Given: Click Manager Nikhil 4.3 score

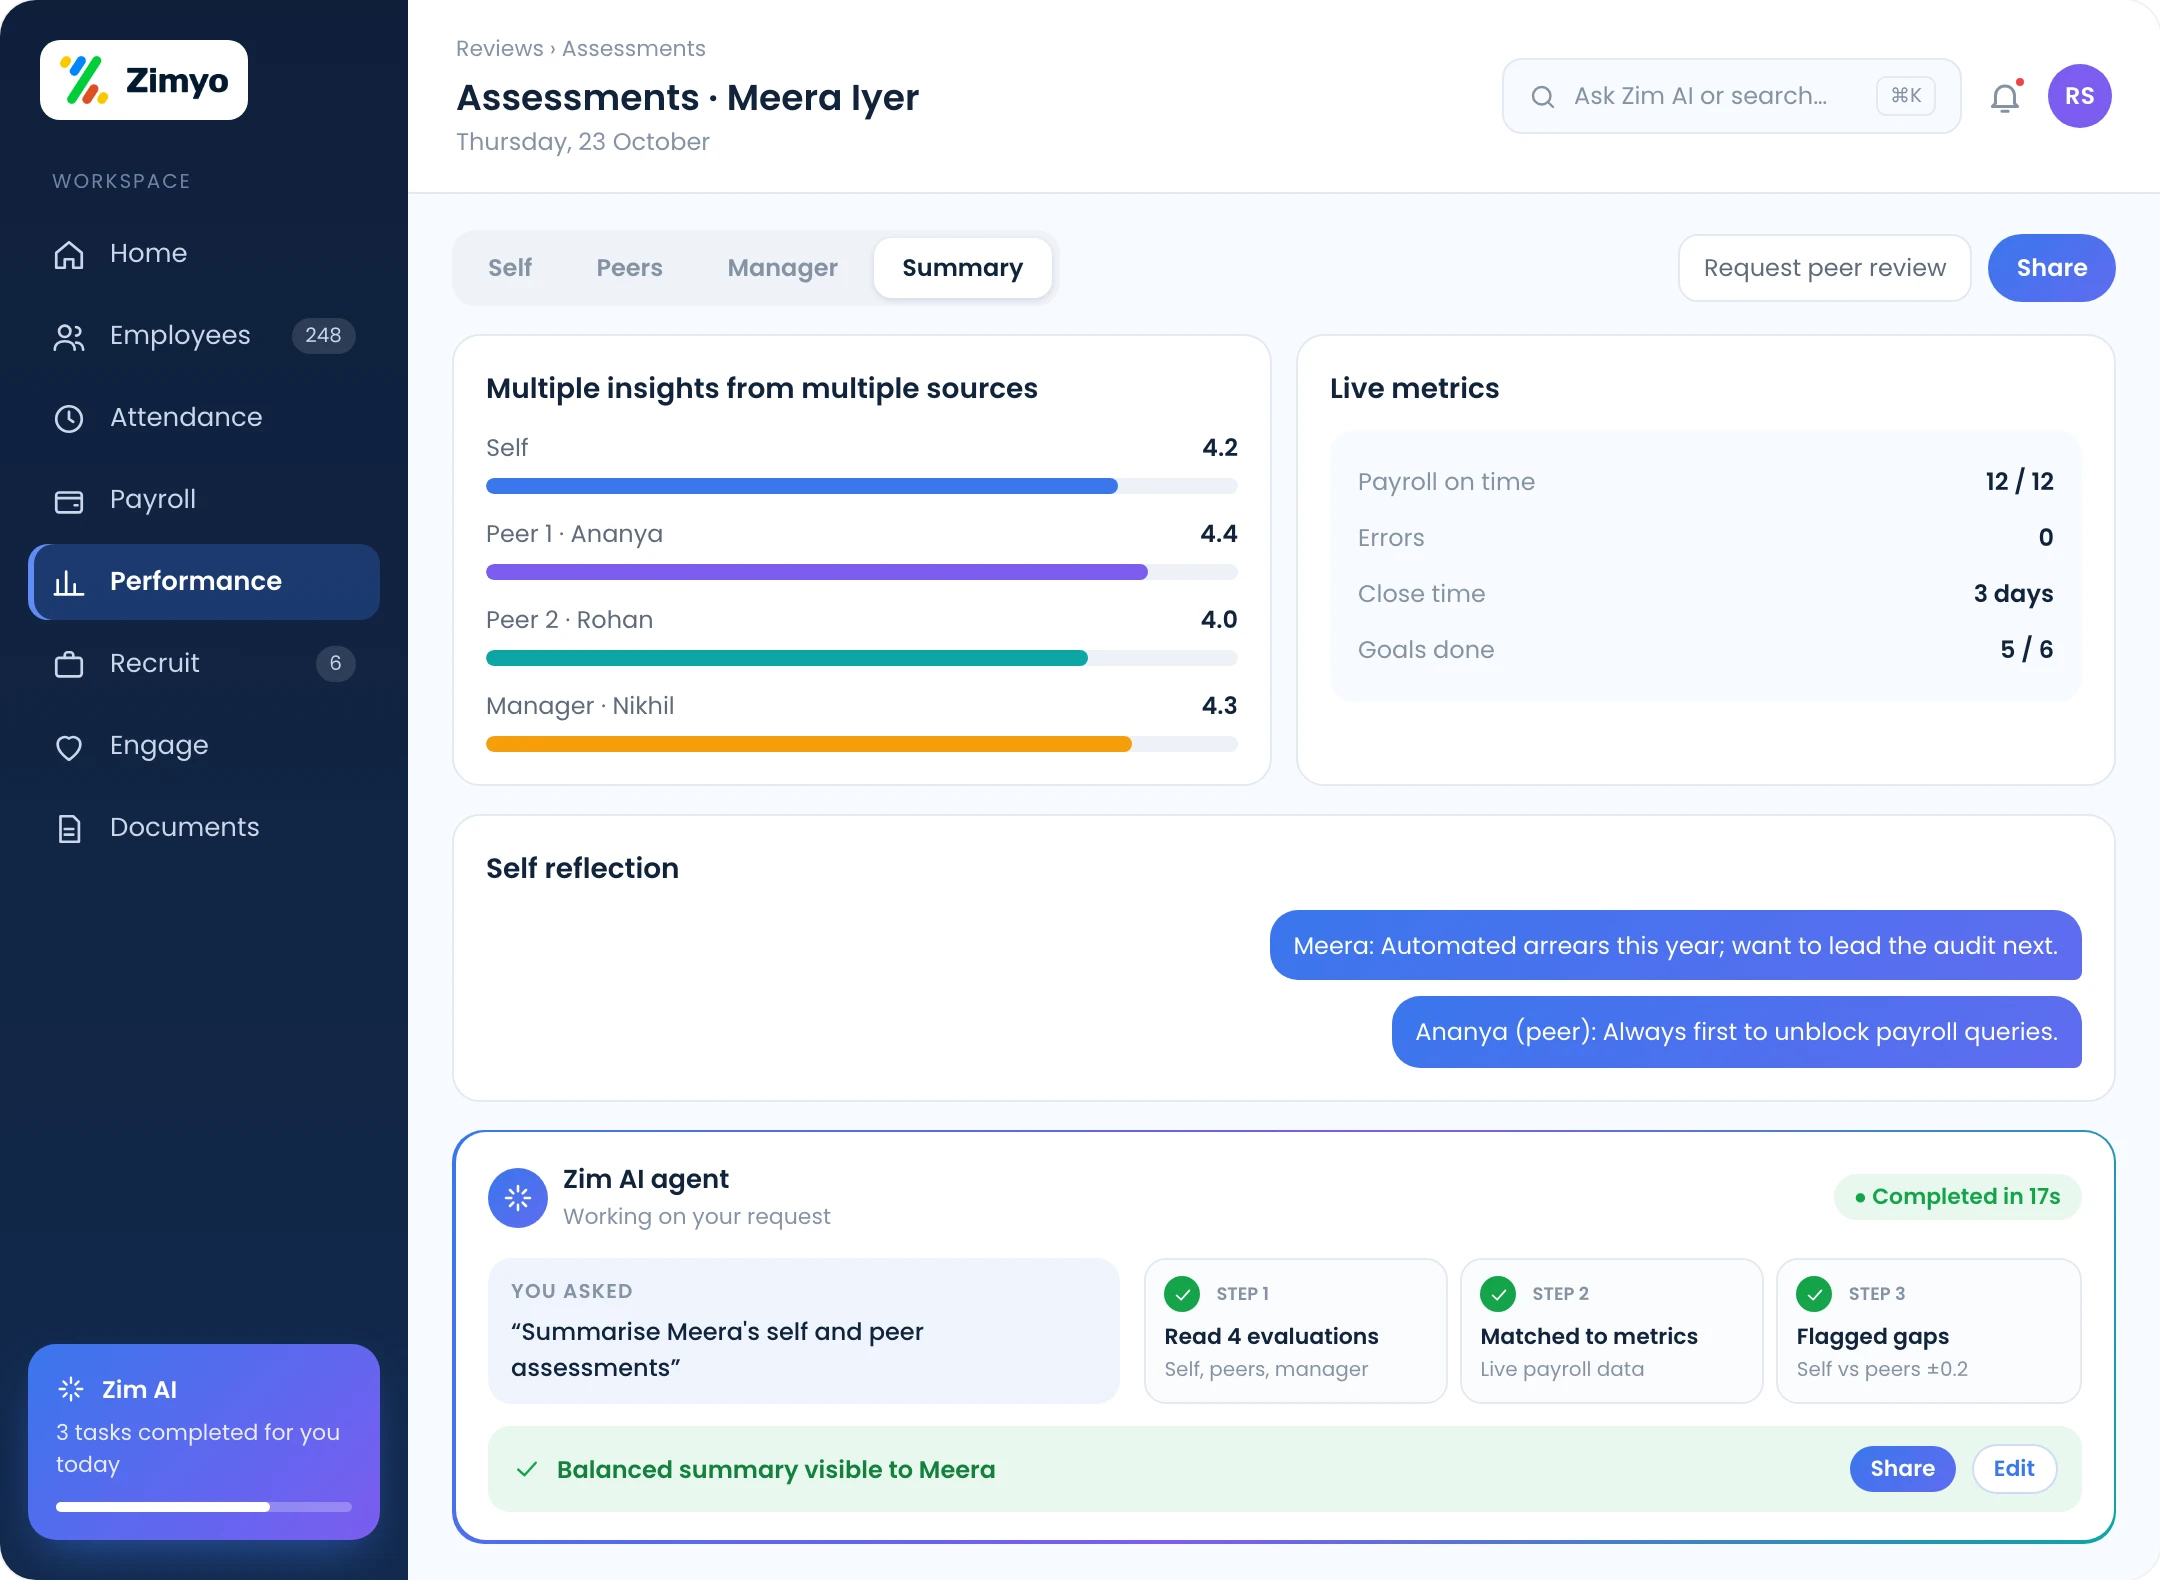Looking at the screenshot, I should [1219, 705].
